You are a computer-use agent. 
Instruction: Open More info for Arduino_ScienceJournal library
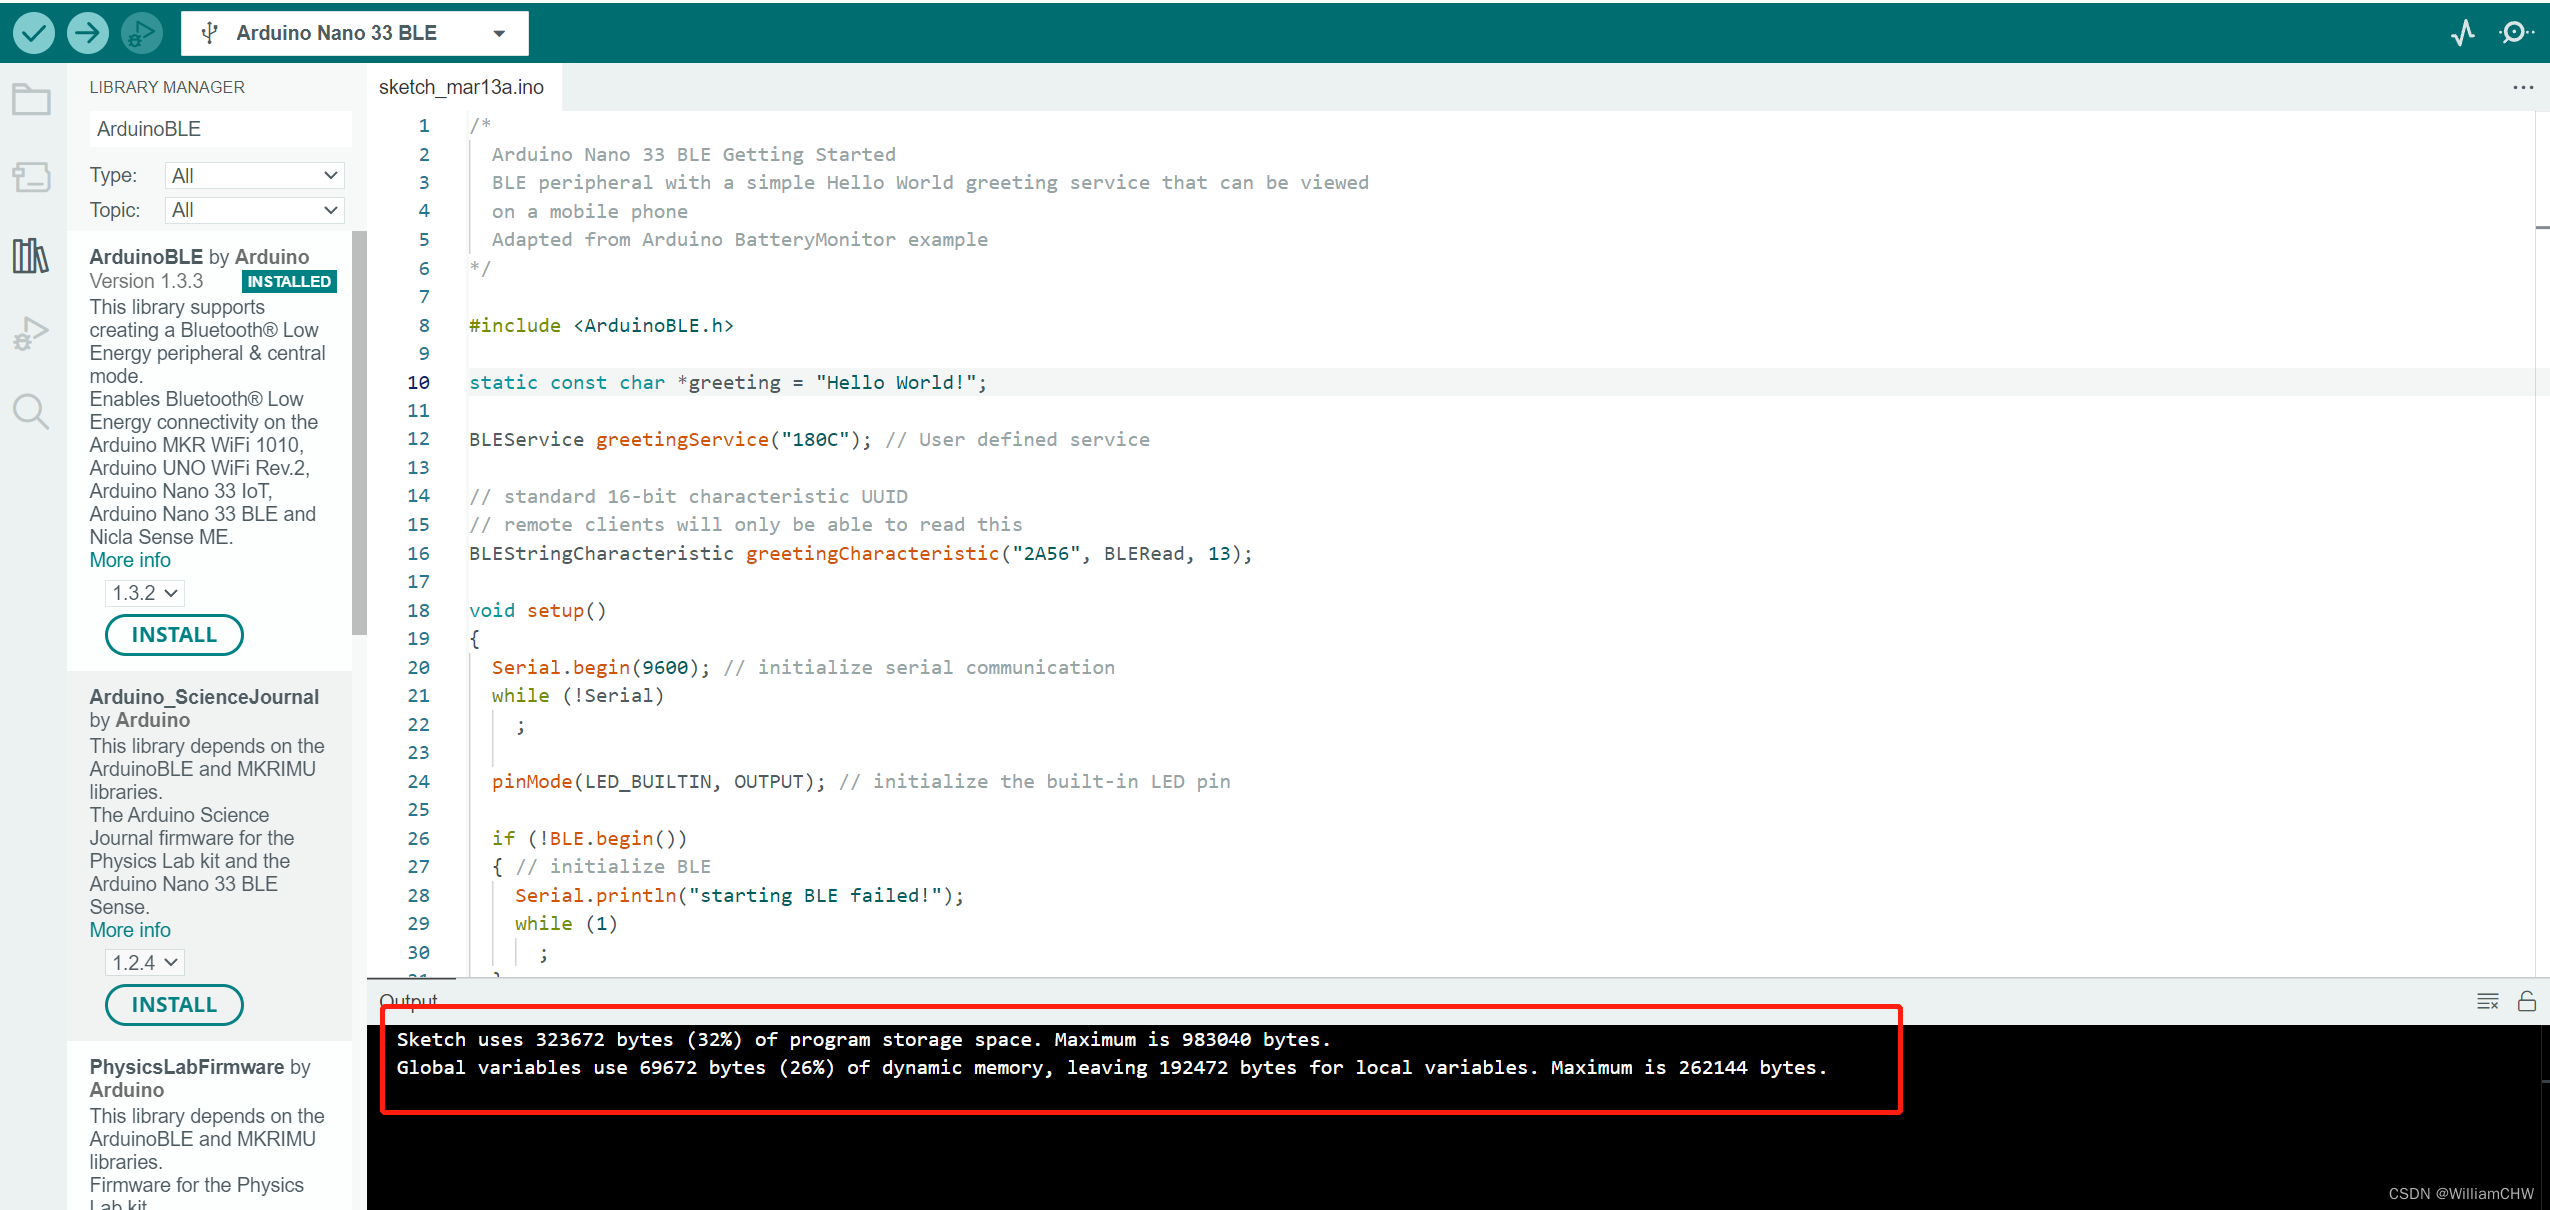129,929
